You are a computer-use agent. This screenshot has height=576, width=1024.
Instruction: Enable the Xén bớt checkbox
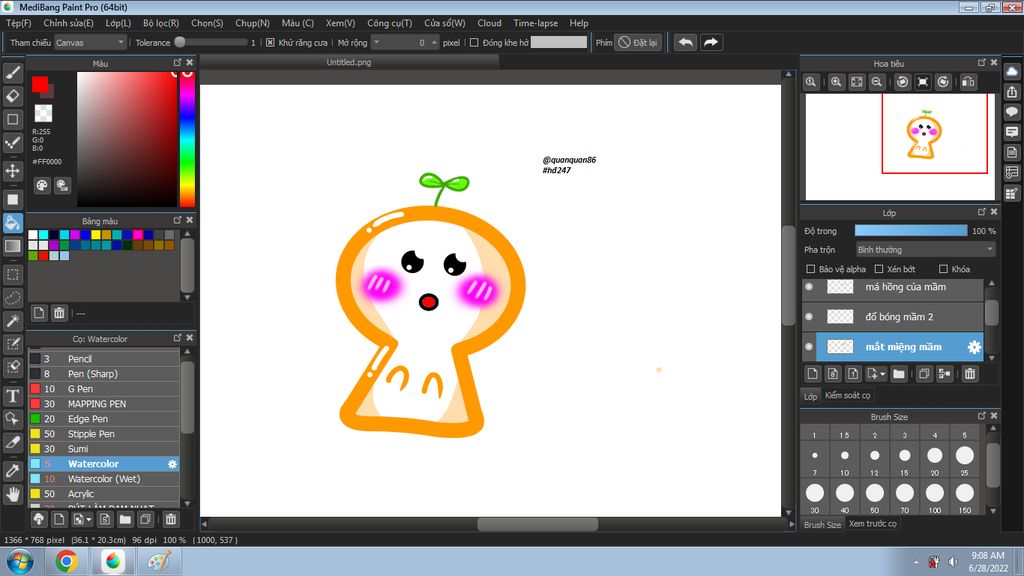click(x=879, y=269)
